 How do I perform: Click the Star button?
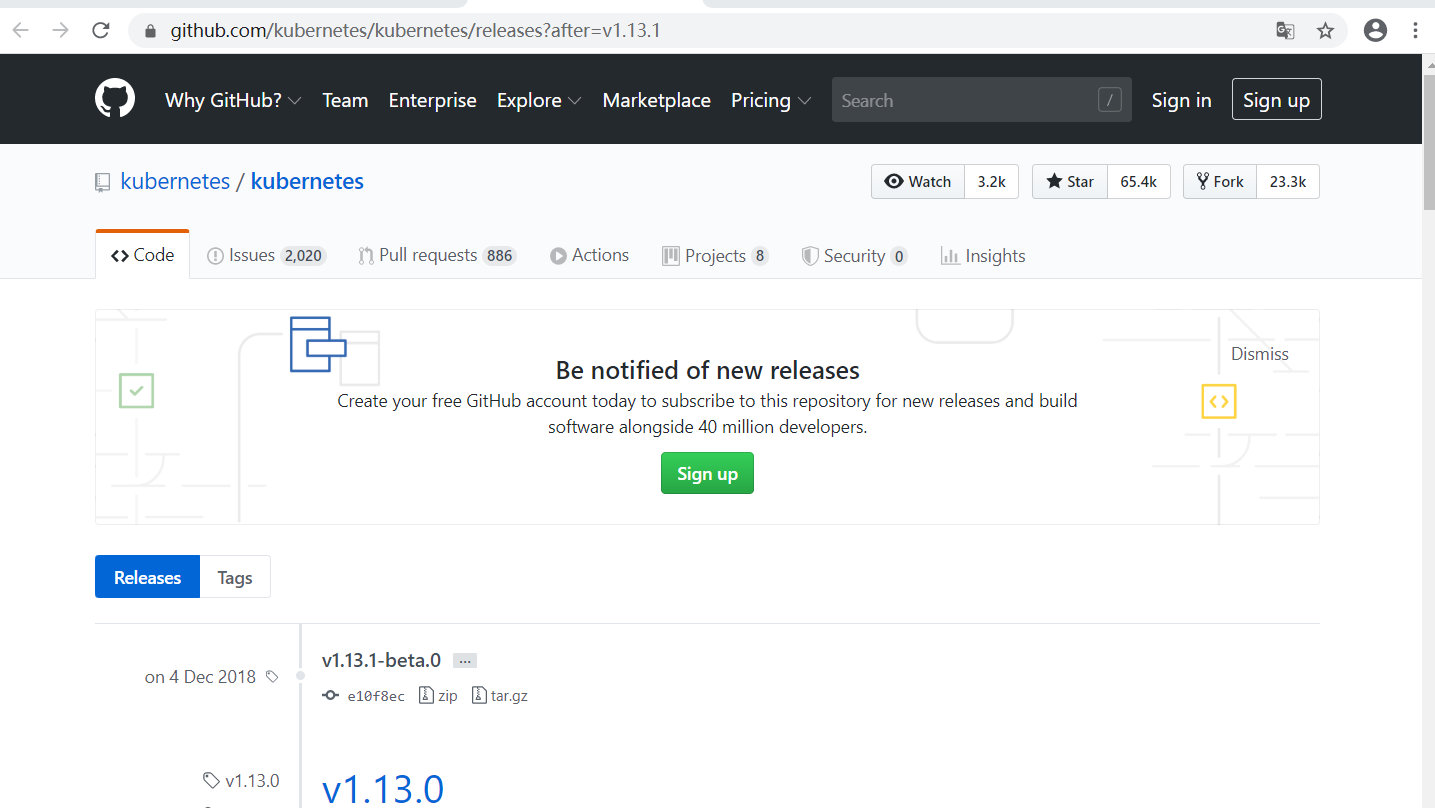(x=1070, y=181)
